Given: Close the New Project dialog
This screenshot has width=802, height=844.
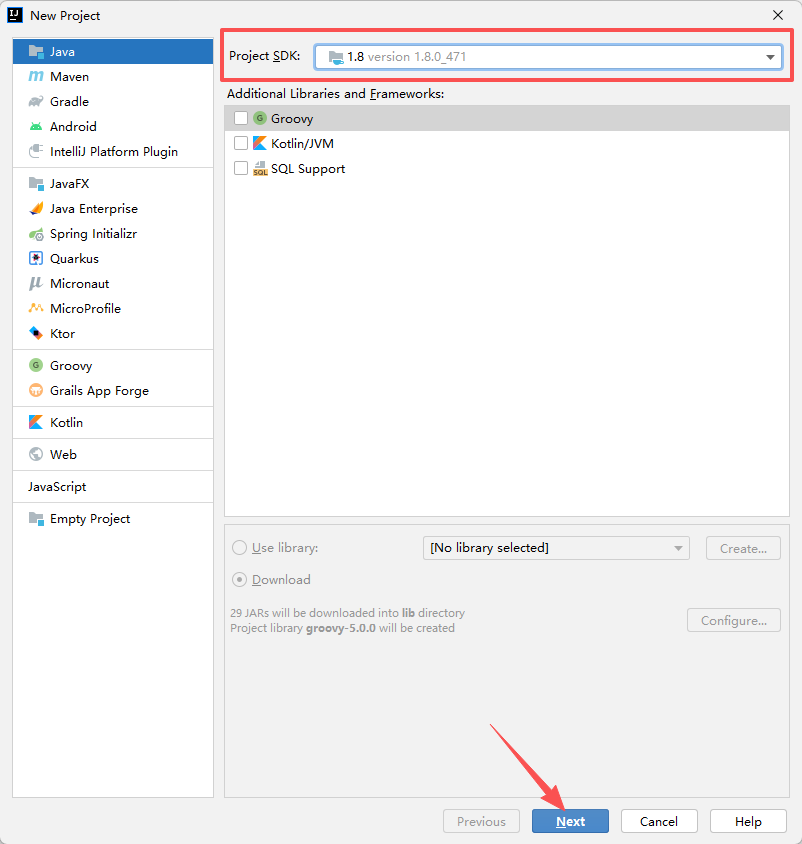Looking at the screenshot, I should tap(778, 15).
